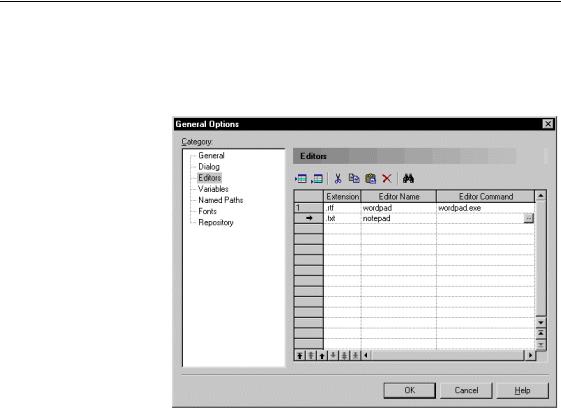Screen dimensions: 561x408
Task: Select Editors category in tree
Action: (x=210, y=178)
